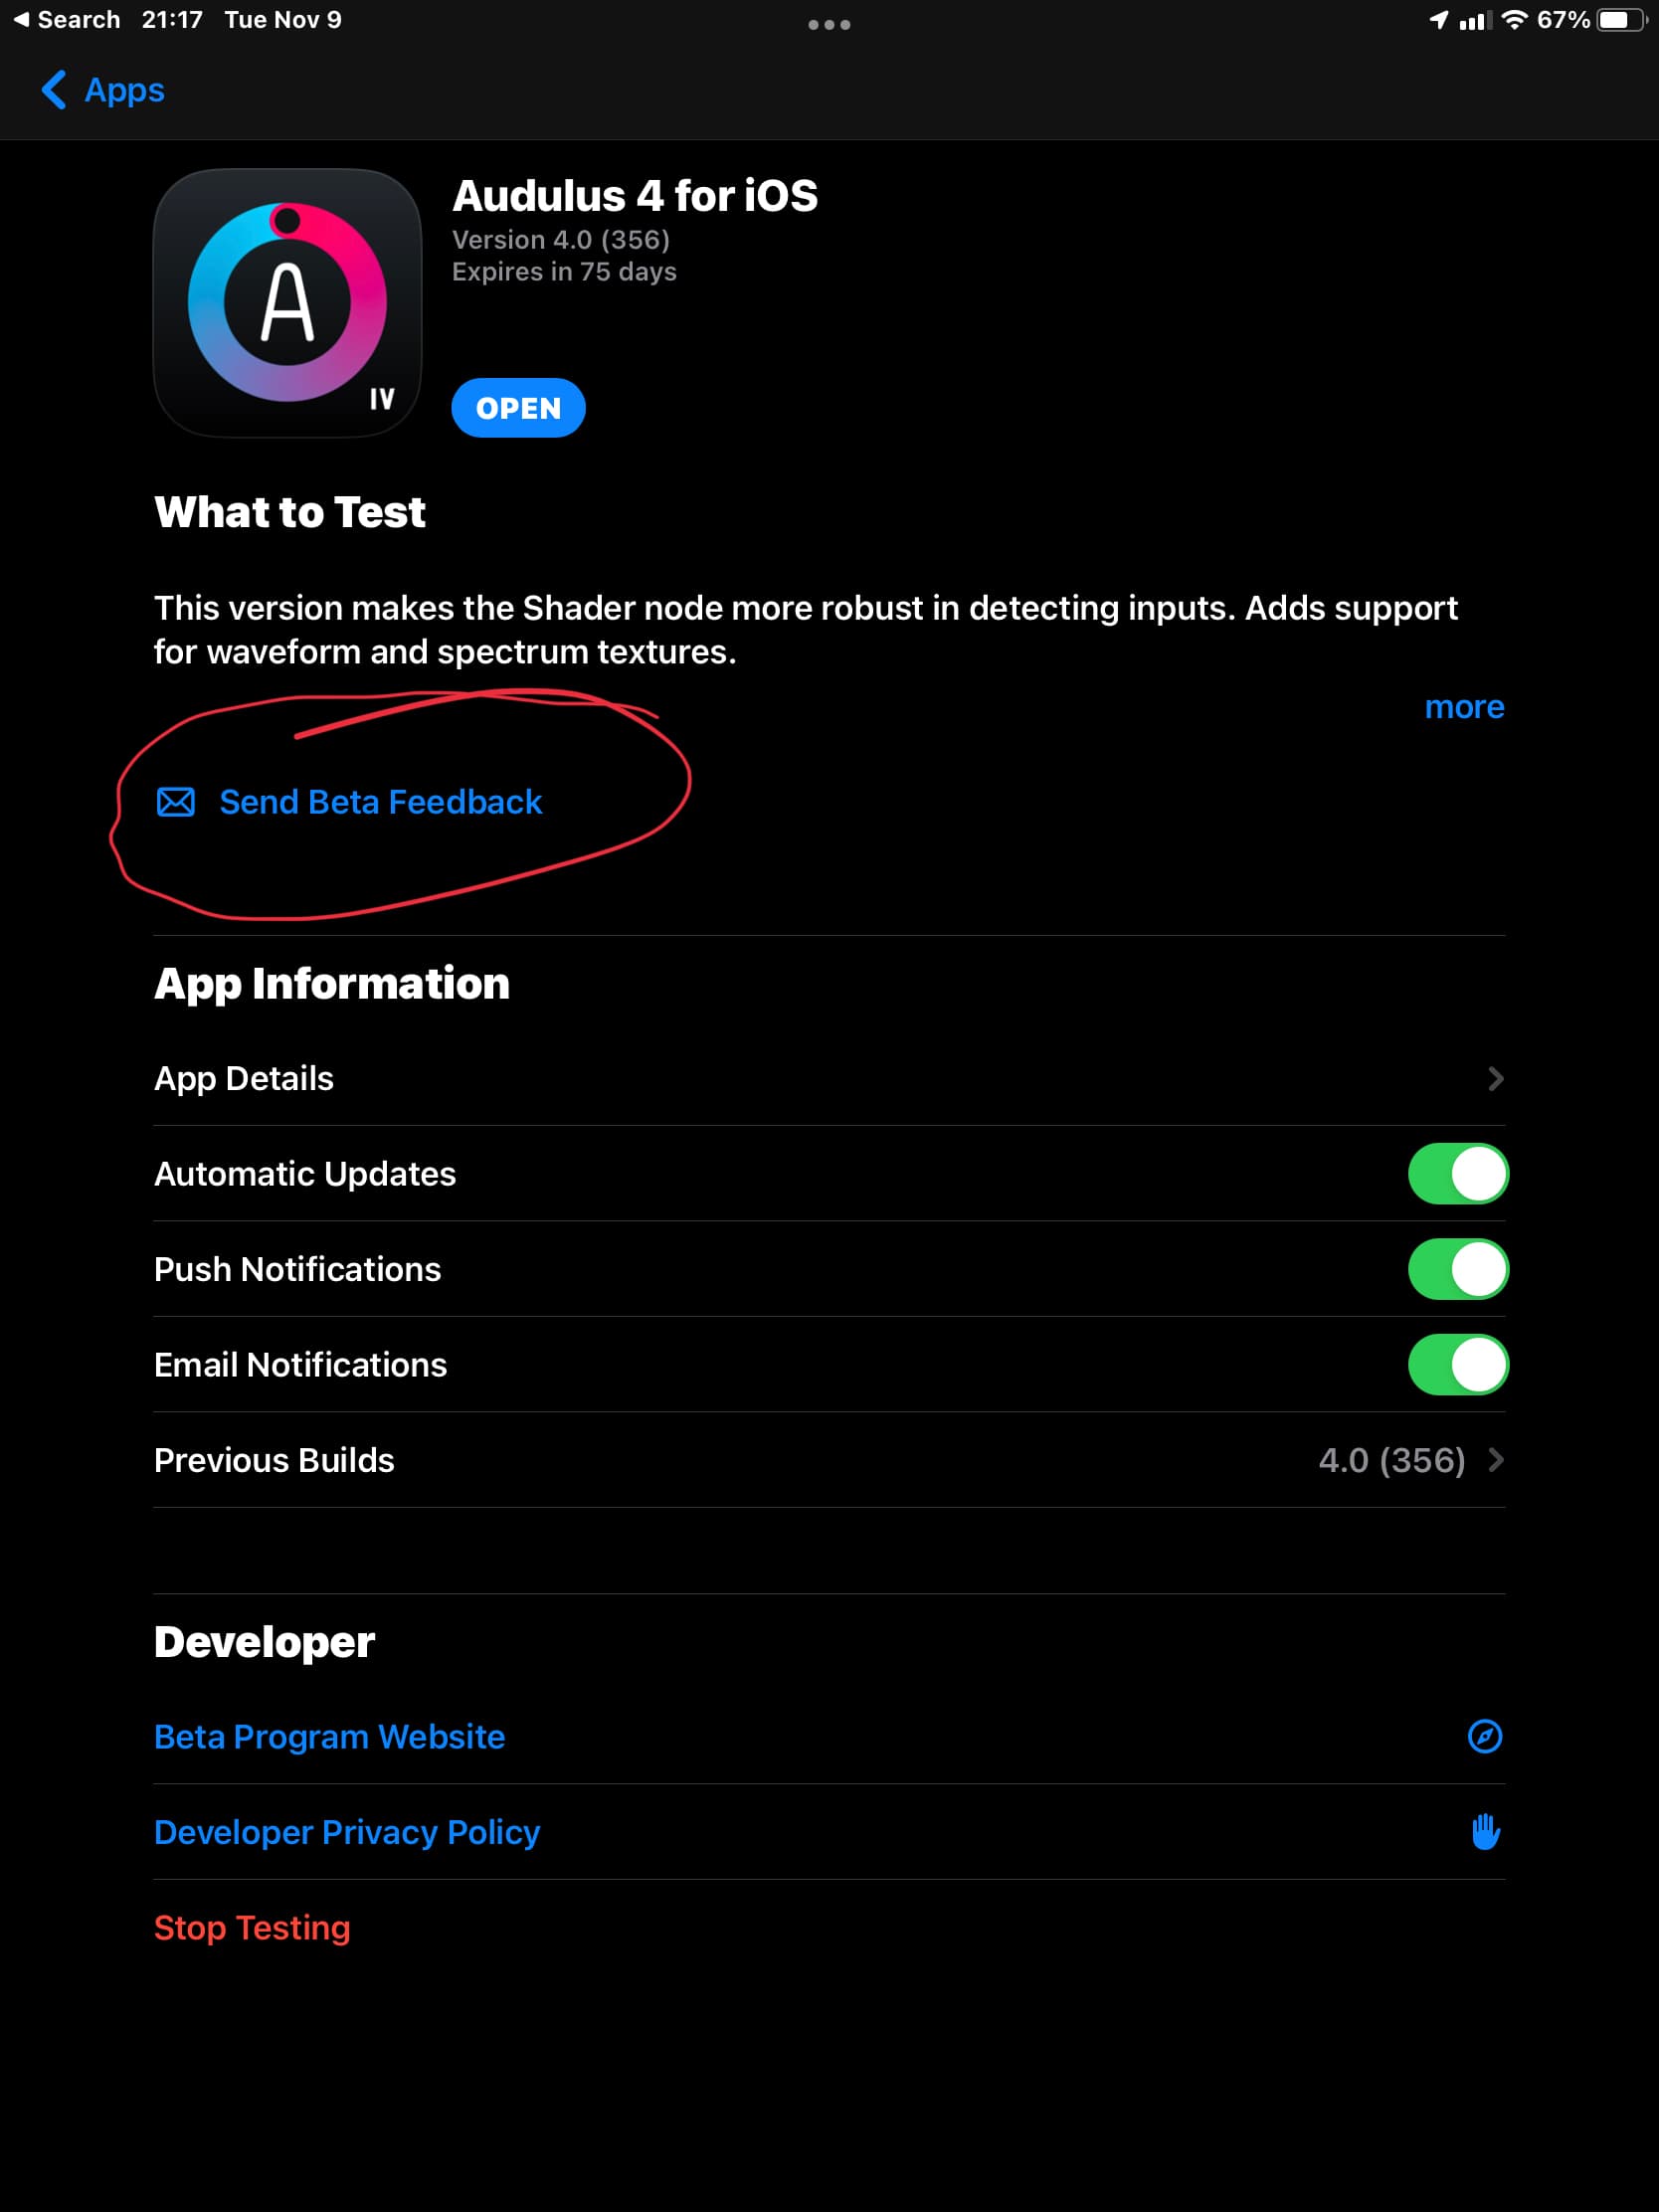Open Send Beta Feedback
This screenshot has width=1659, height=2212.
pos(380,802)
